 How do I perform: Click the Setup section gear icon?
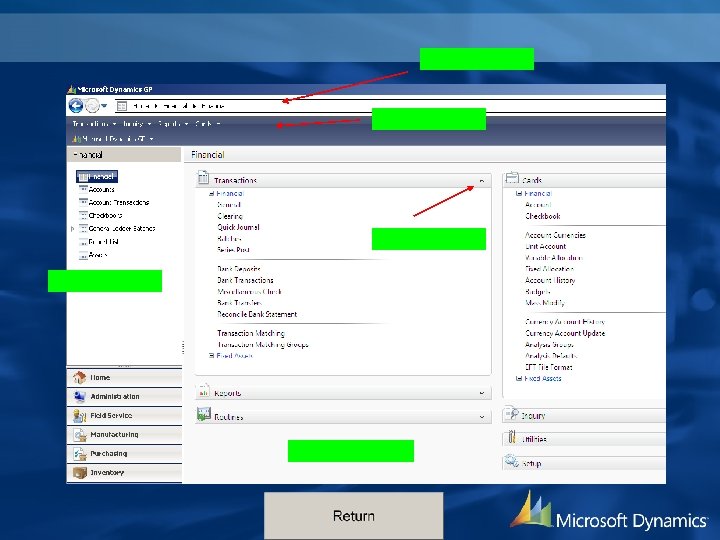512,461
